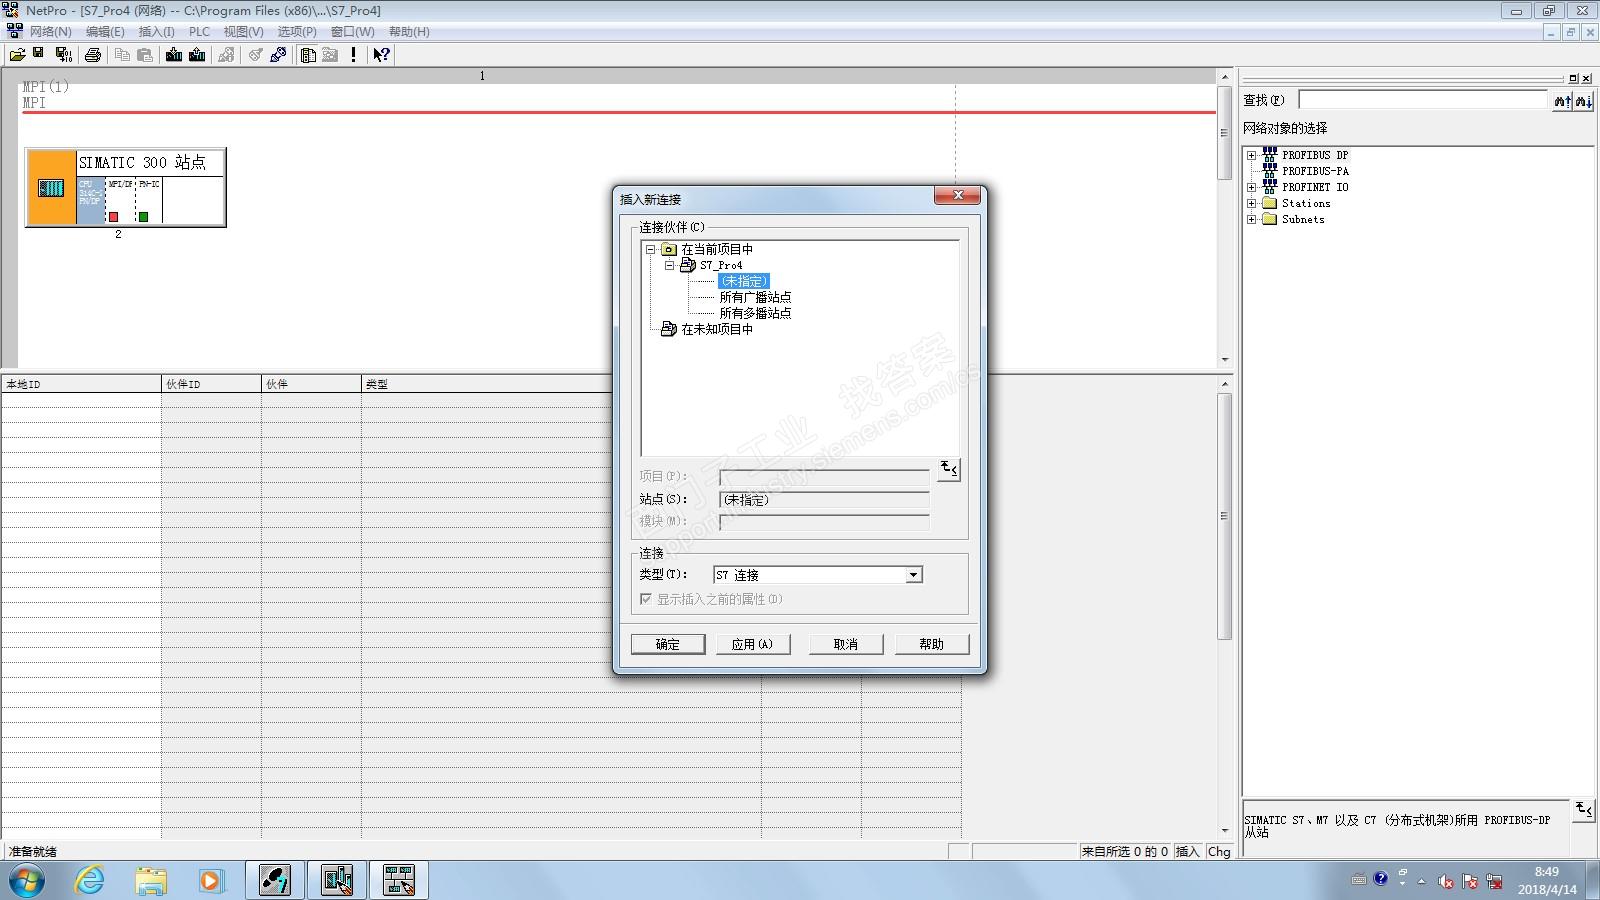Select 所有广播站点 in partner tree

point(755,297)
